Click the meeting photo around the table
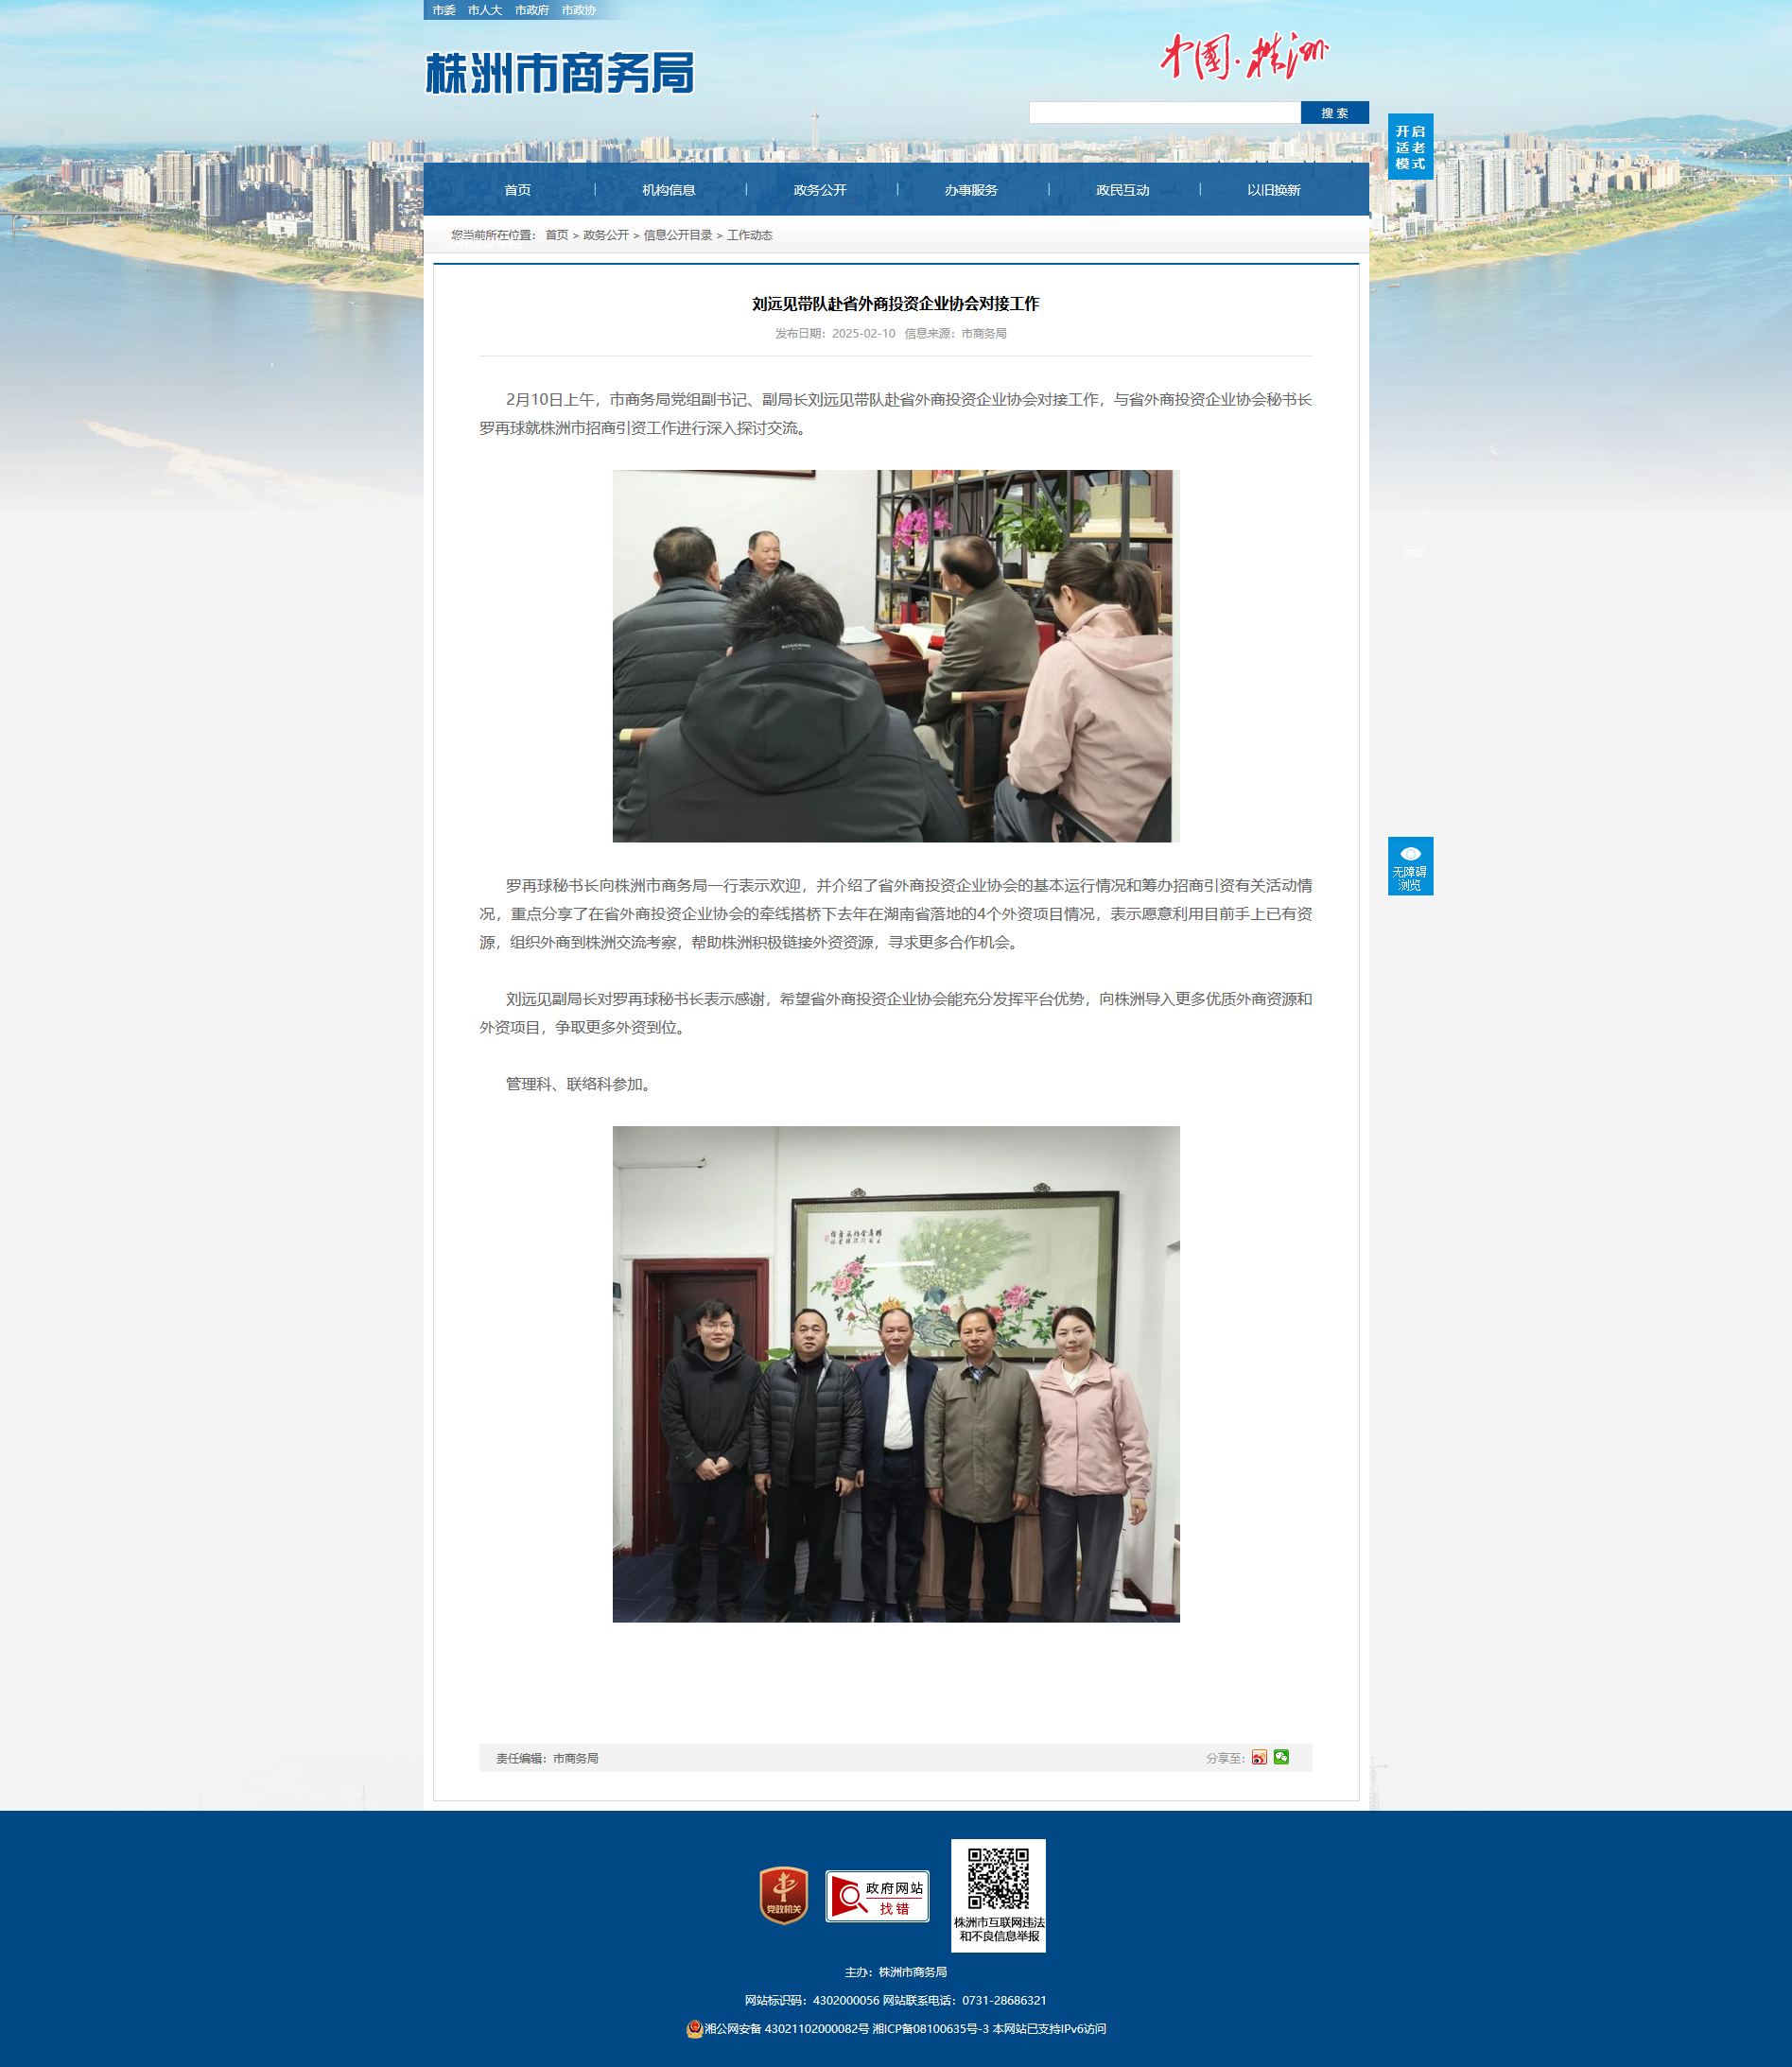 click(895, 656)
